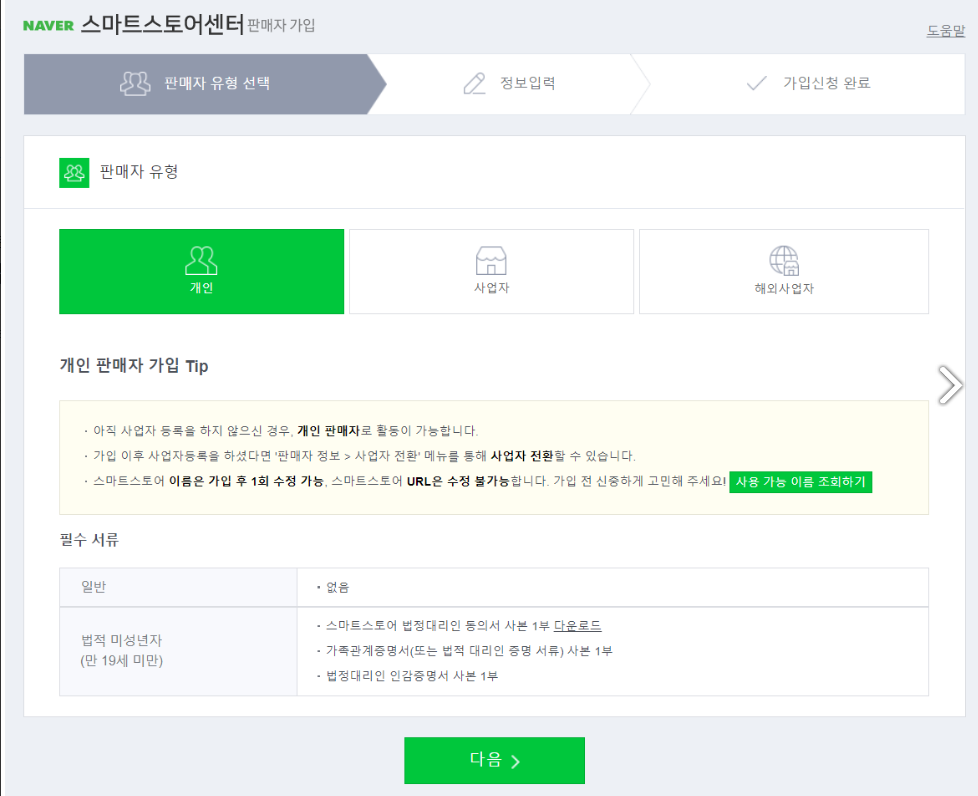Open the 다운로드 link for 법정대리인 동의서
Viewport: 978px width, 796px height.
578,625
